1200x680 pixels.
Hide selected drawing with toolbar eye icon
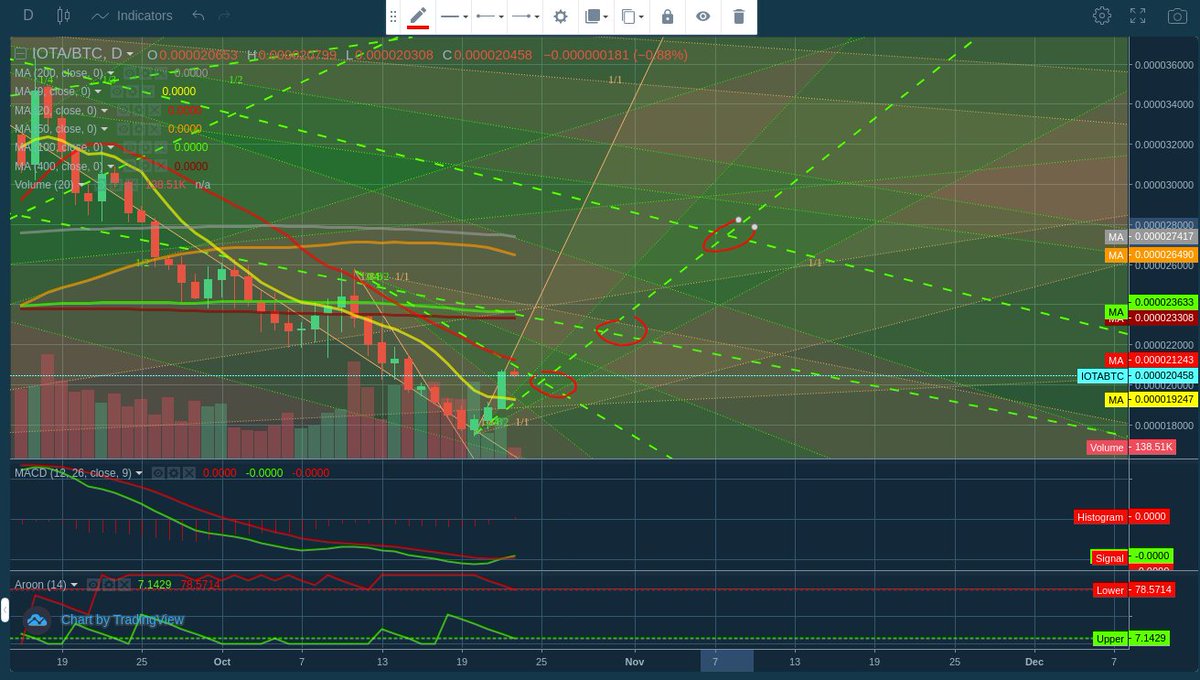coord(703,16)
